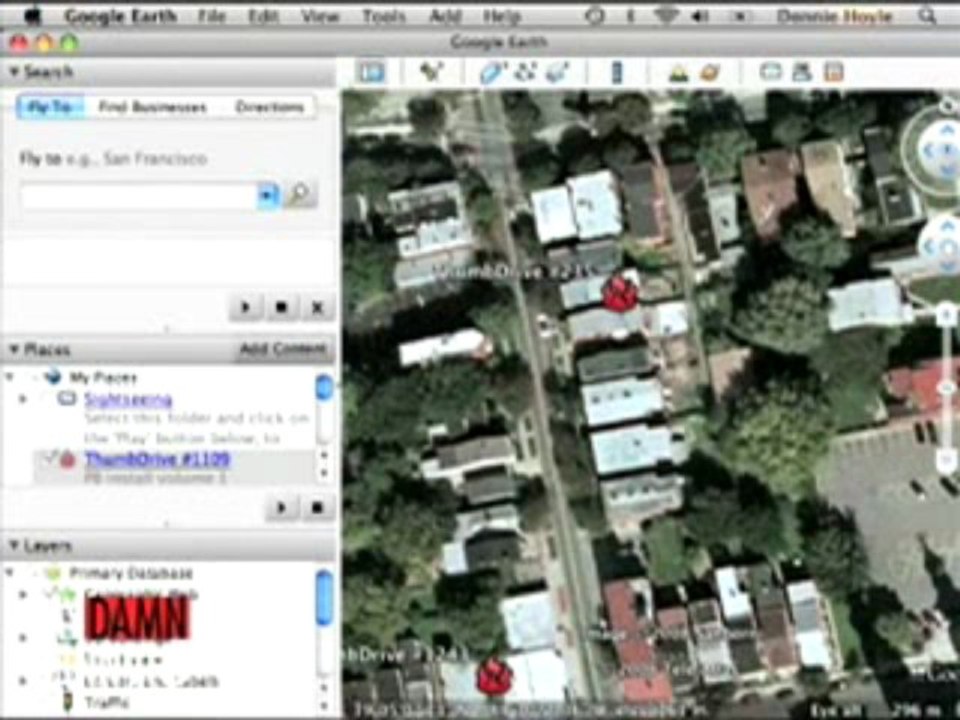This screenshot has width=960, height=720.
Task: Click the Add Image Overlay icon
Action: point(557,72)
